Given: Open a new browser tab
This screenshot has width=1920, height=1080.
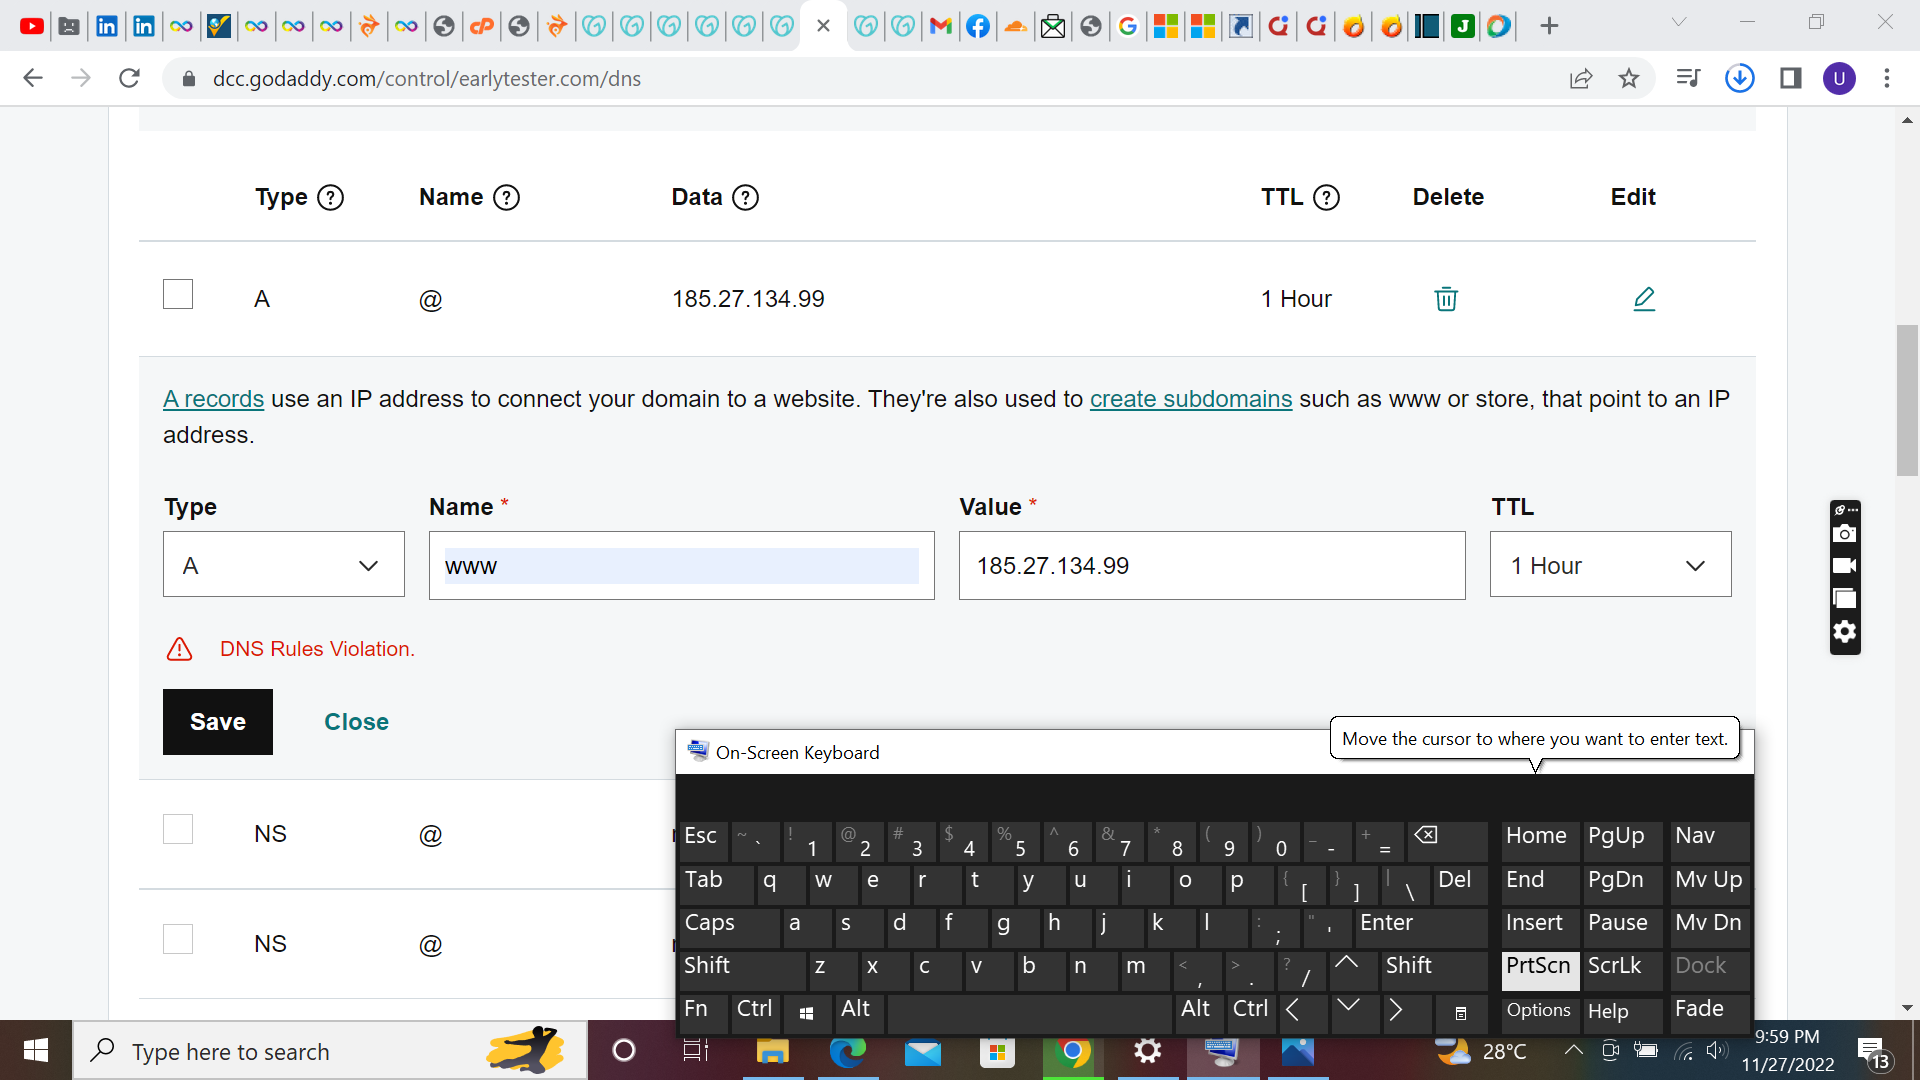Looking at the screenshot, I should (1549, 26).
